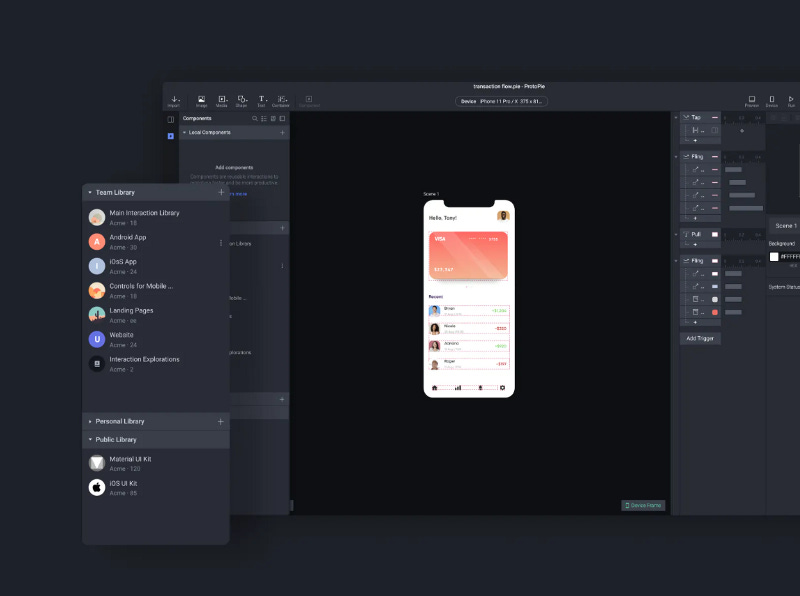Viewport: 800px width, 596px height.
Task: Click the iOS UI Kit Apple icon
Action: point(97,488)
